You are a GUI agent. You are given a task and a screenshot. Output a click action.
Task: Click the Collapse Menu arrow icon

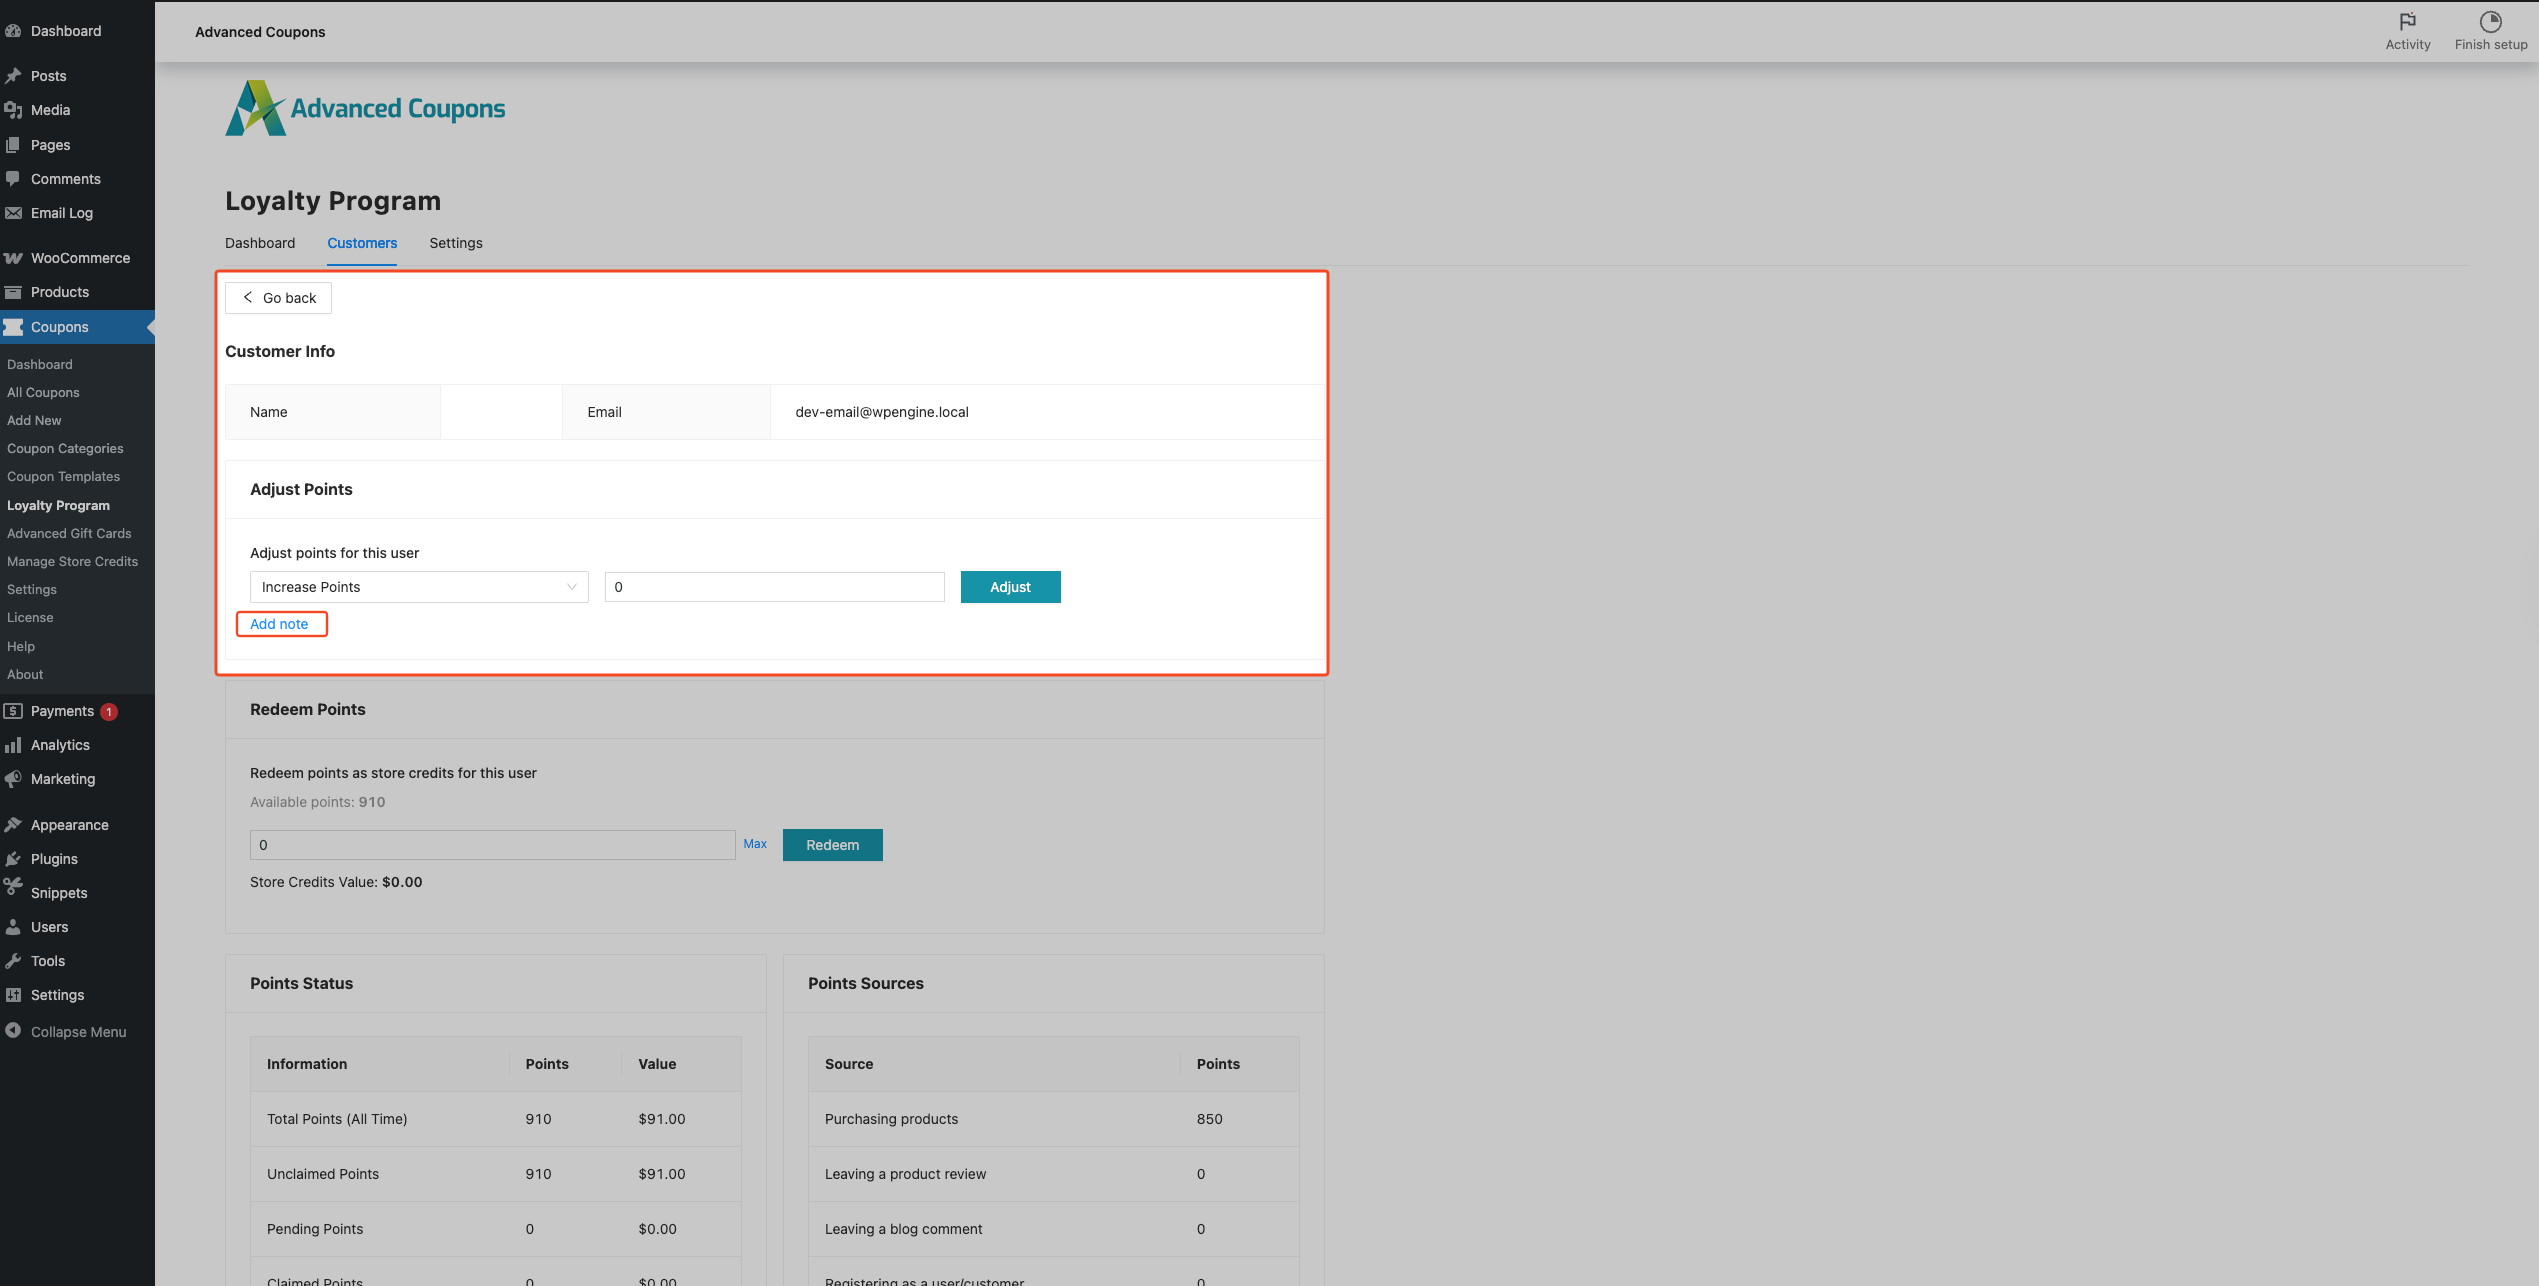point(13,1031)
